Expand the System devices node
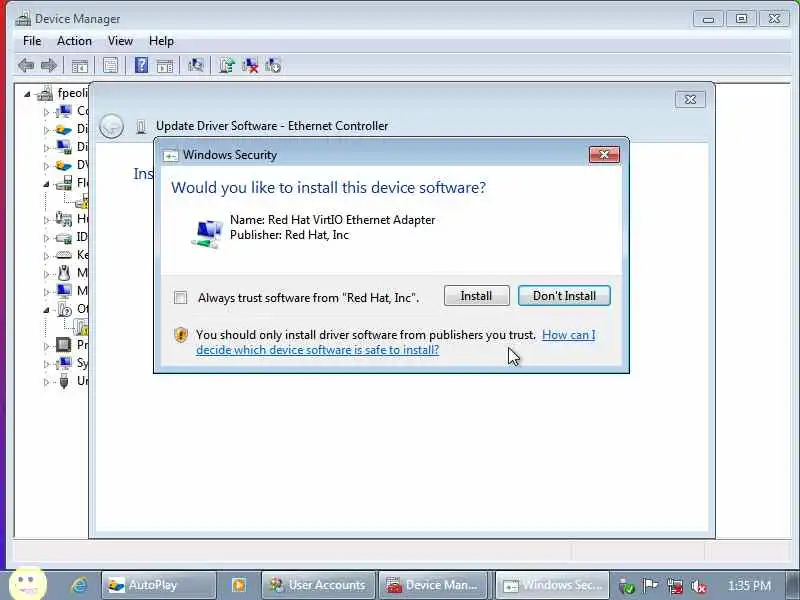The image size is (800, 600). [x=46, y=364]
